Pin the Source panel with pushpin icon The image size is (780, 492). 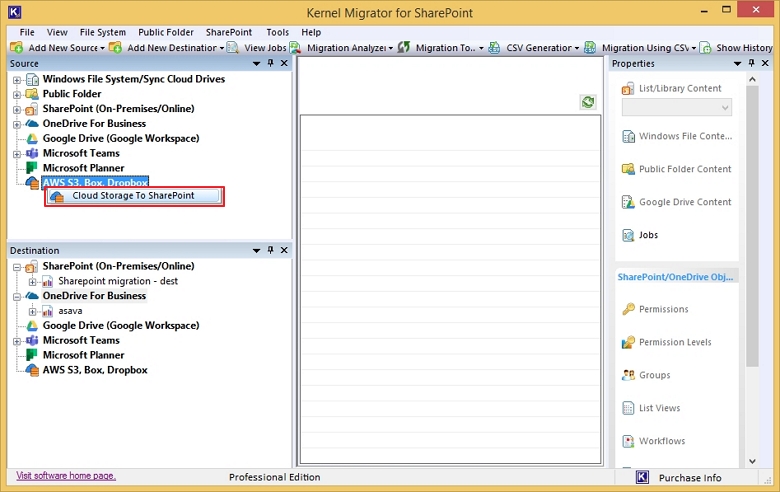(x=271, y=63)
